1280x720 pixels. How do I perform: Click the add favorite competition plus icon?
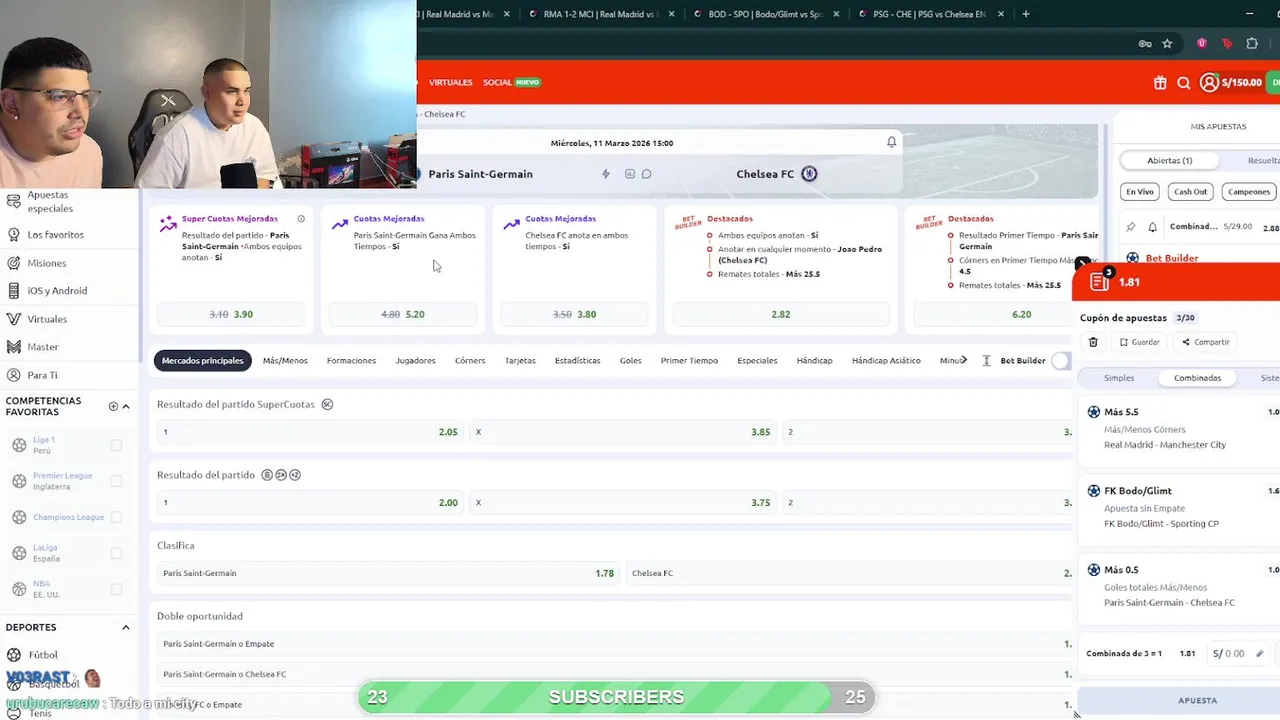pos(113,406)
